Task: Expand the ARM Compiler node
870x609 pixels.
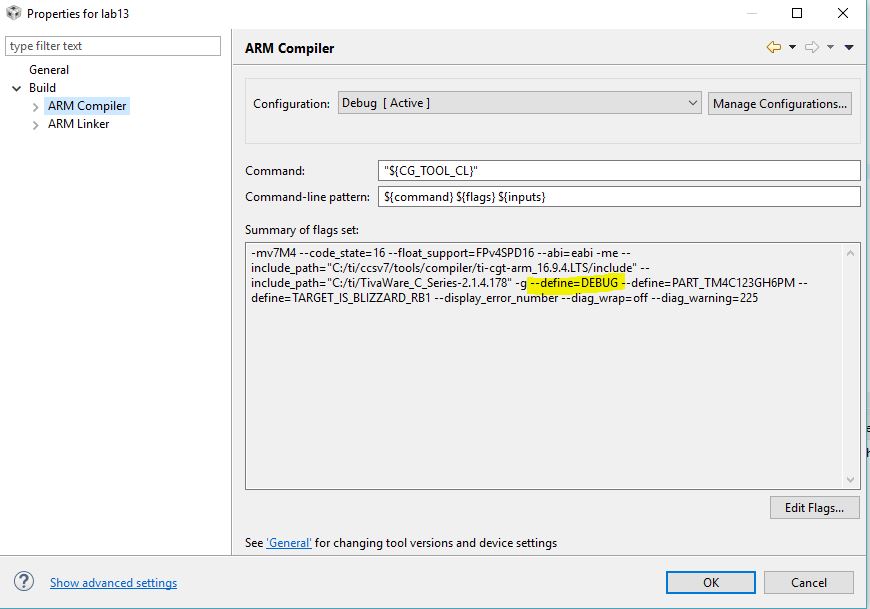Action: click(x=36, y=106)
